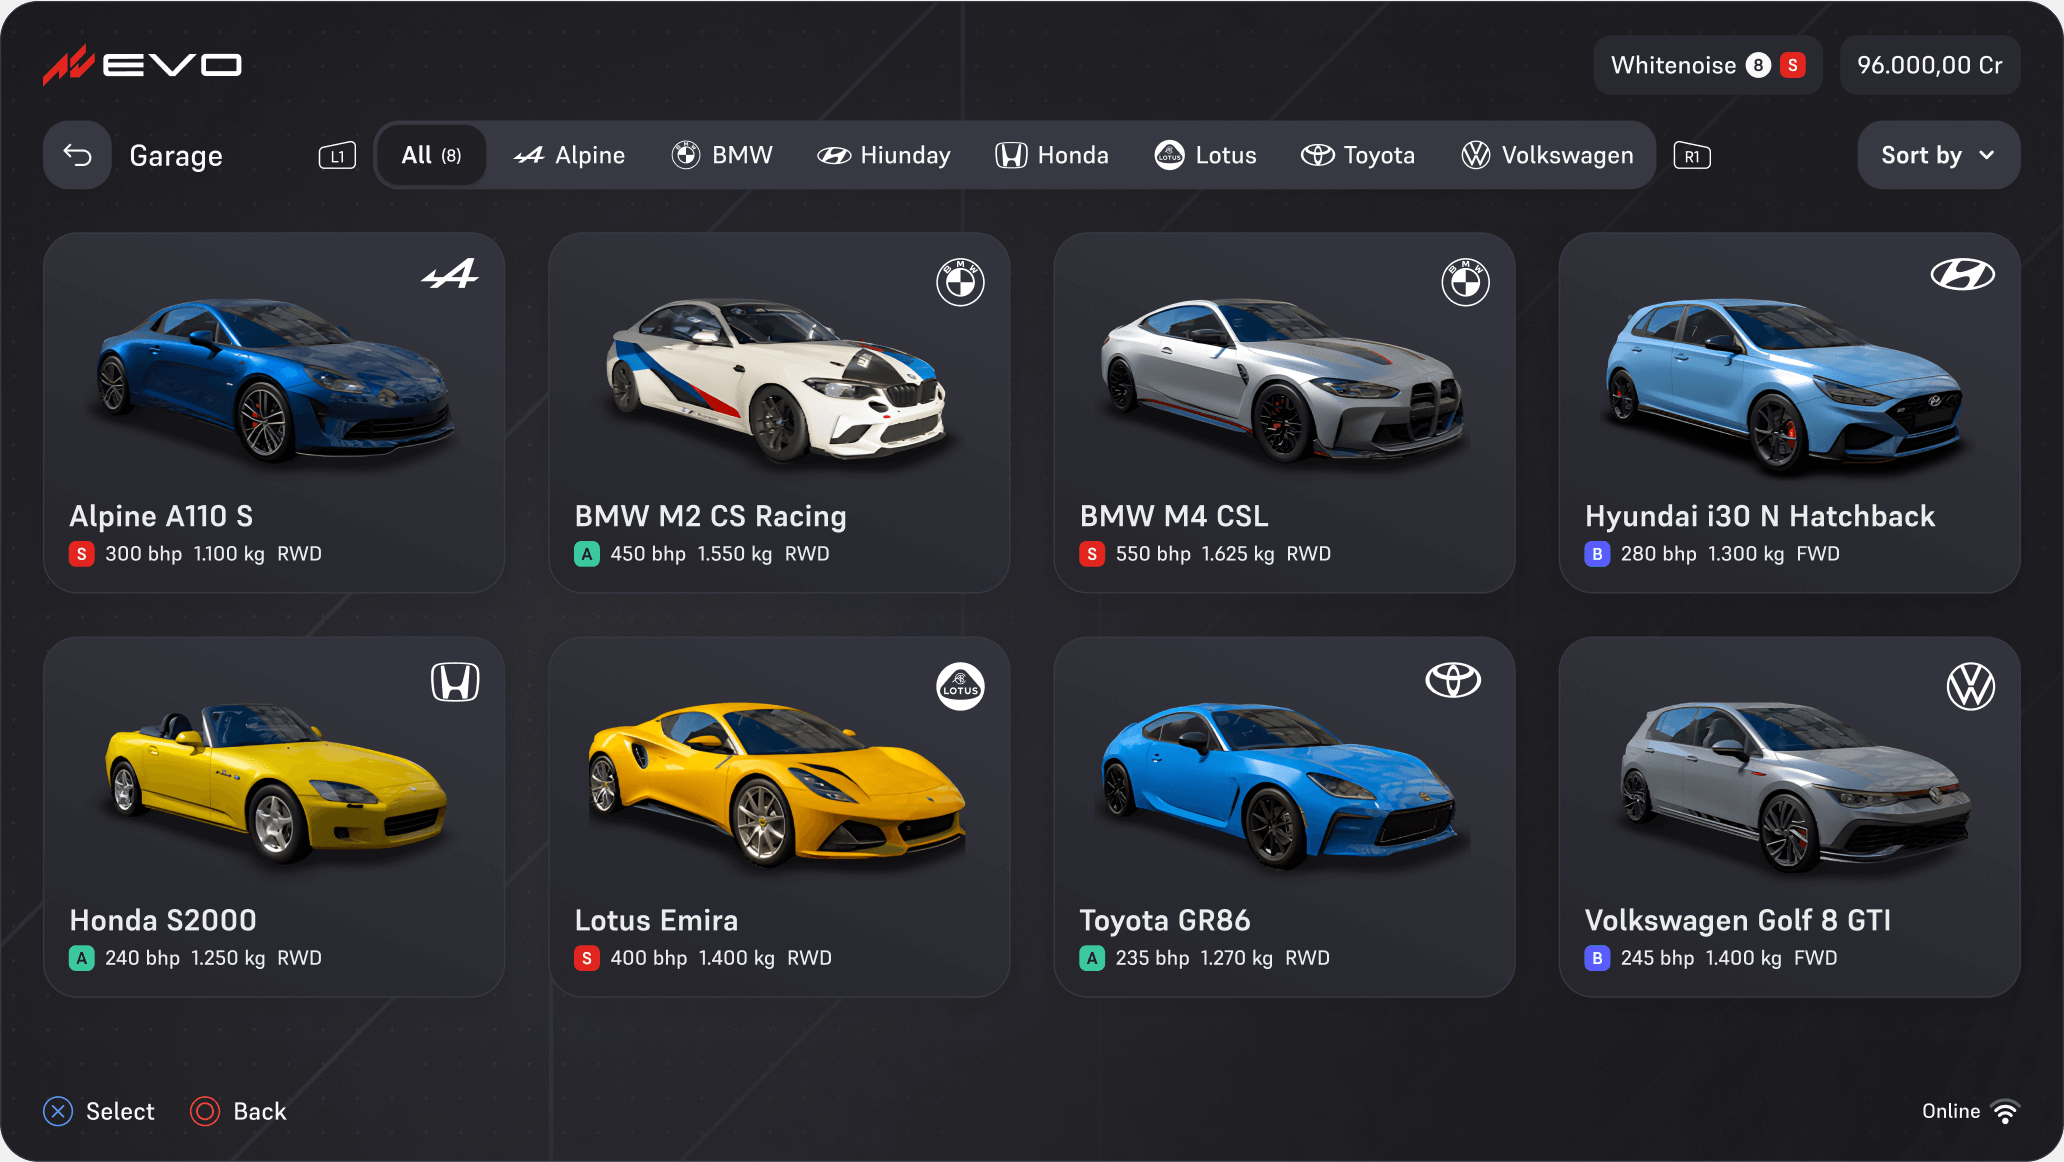Click S class badge on Alpine A110 S
The width and height of the screenshot is (2064, 1162).
pos(82,554)
